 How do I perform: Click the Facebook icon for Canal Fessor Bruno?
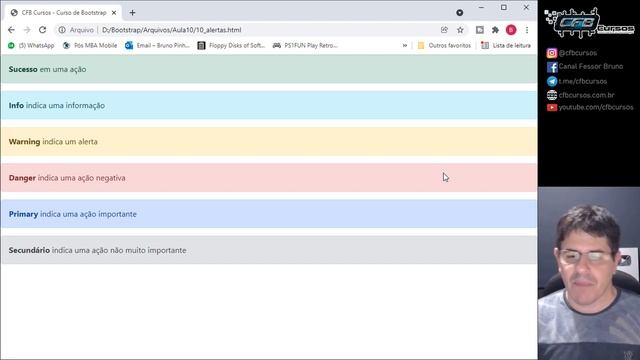coord(552,67)
